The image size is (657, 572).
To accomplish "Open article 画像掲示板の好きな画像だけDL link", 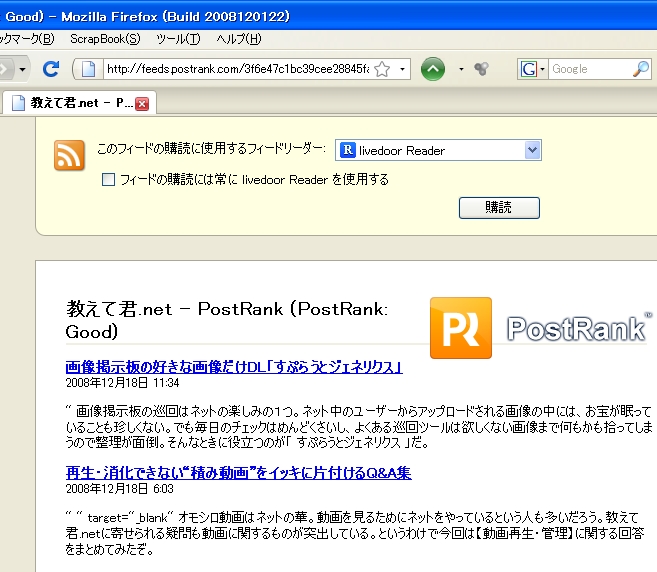I will pos(234,367).
